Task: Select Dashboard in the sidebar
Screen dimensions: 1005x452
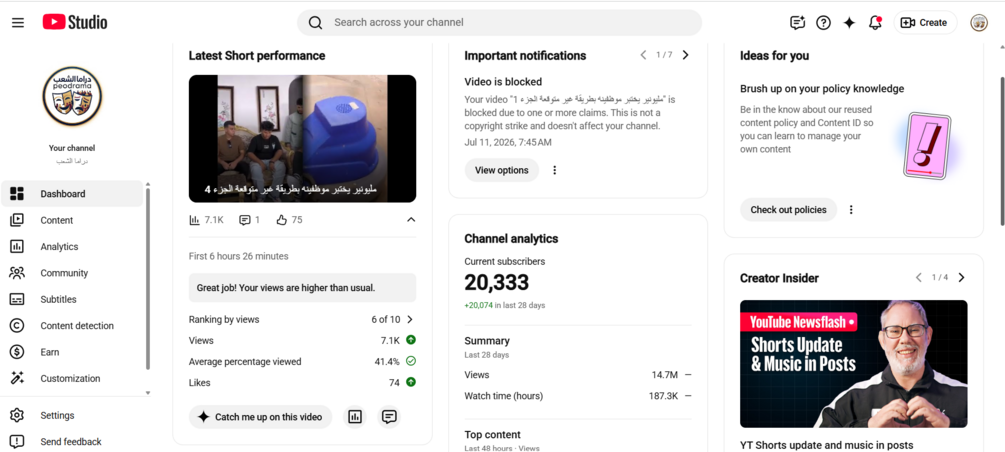Action: (x=72, y=194)
